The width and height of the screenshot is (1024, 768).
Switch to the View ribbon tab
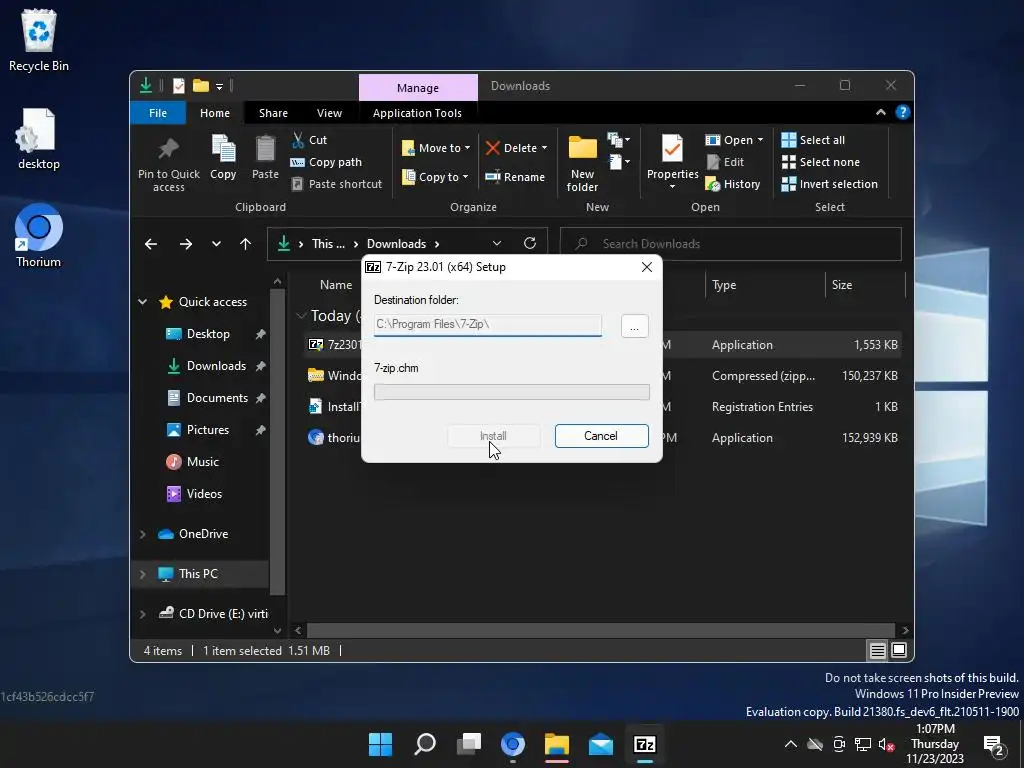329,113
